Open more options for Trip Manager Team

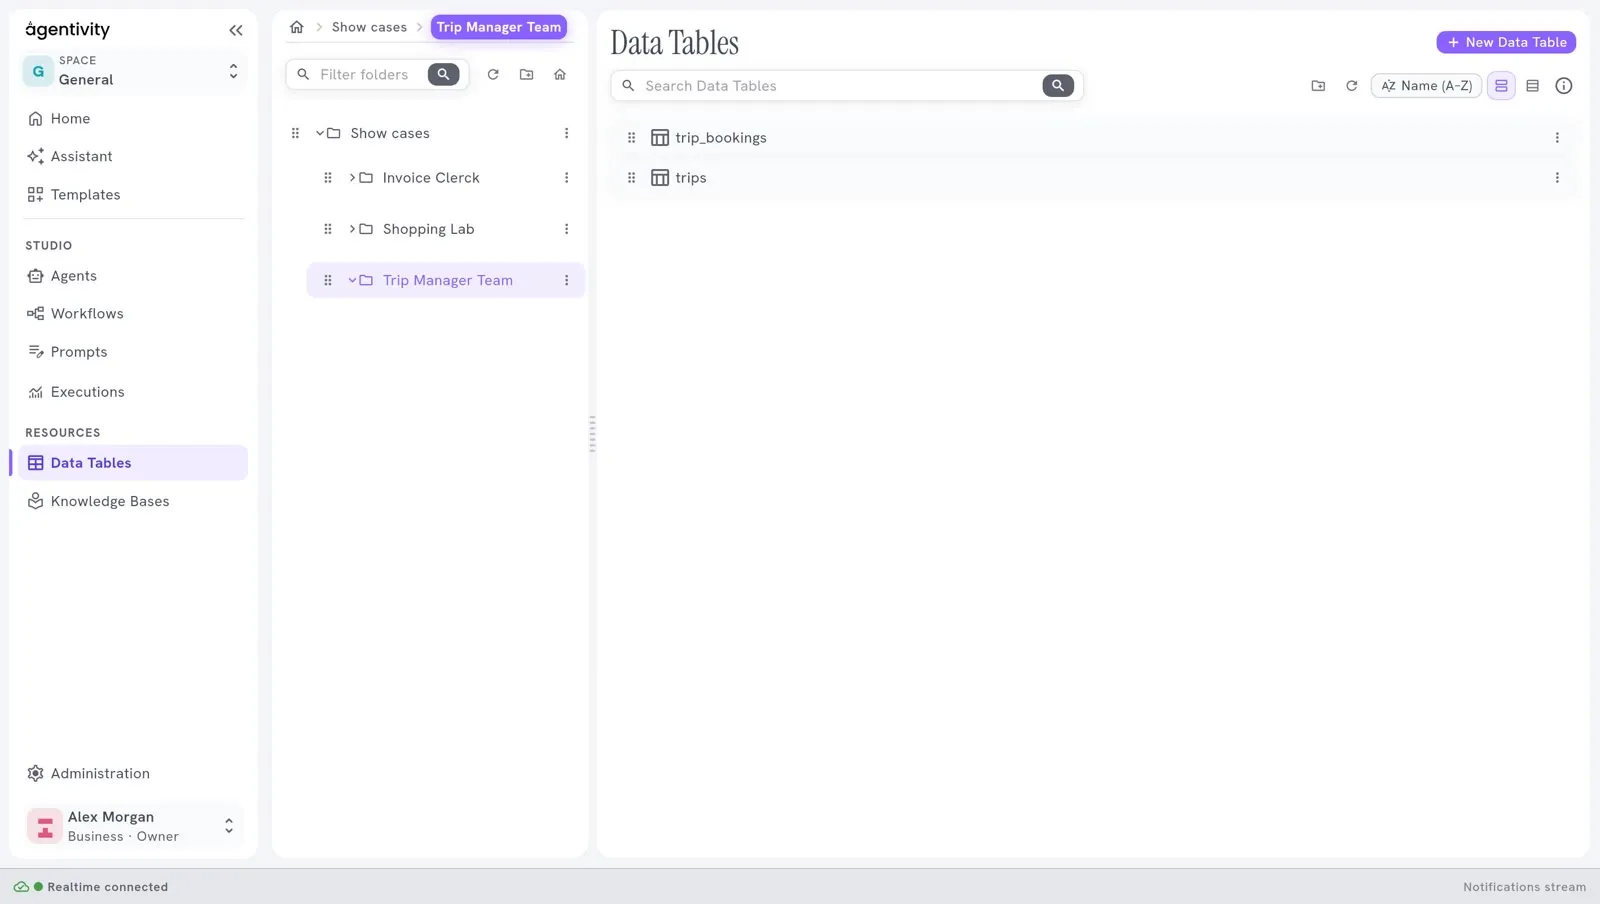[566, 280]
